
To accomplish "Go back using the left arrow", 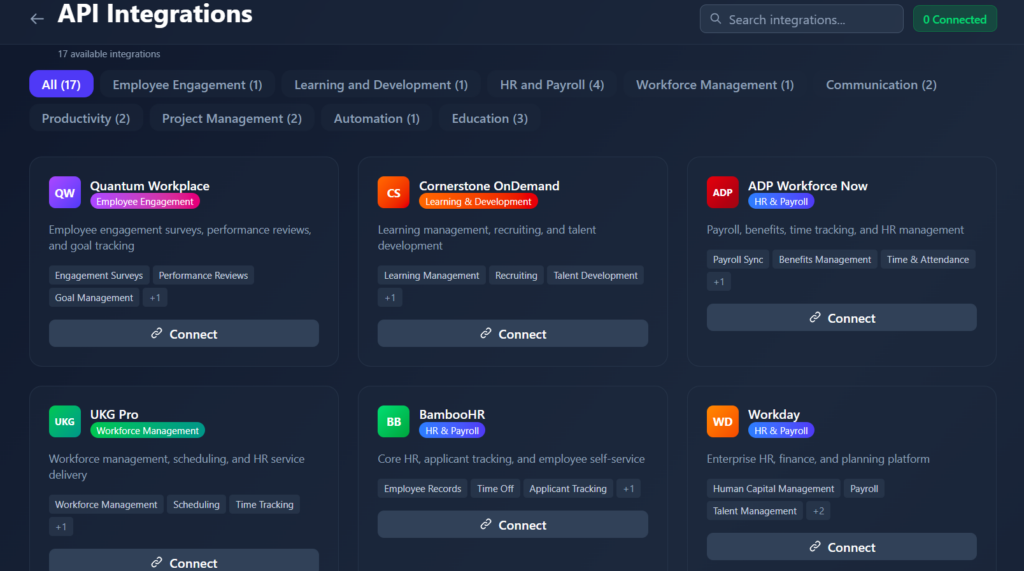I will [x=37, y=19].
